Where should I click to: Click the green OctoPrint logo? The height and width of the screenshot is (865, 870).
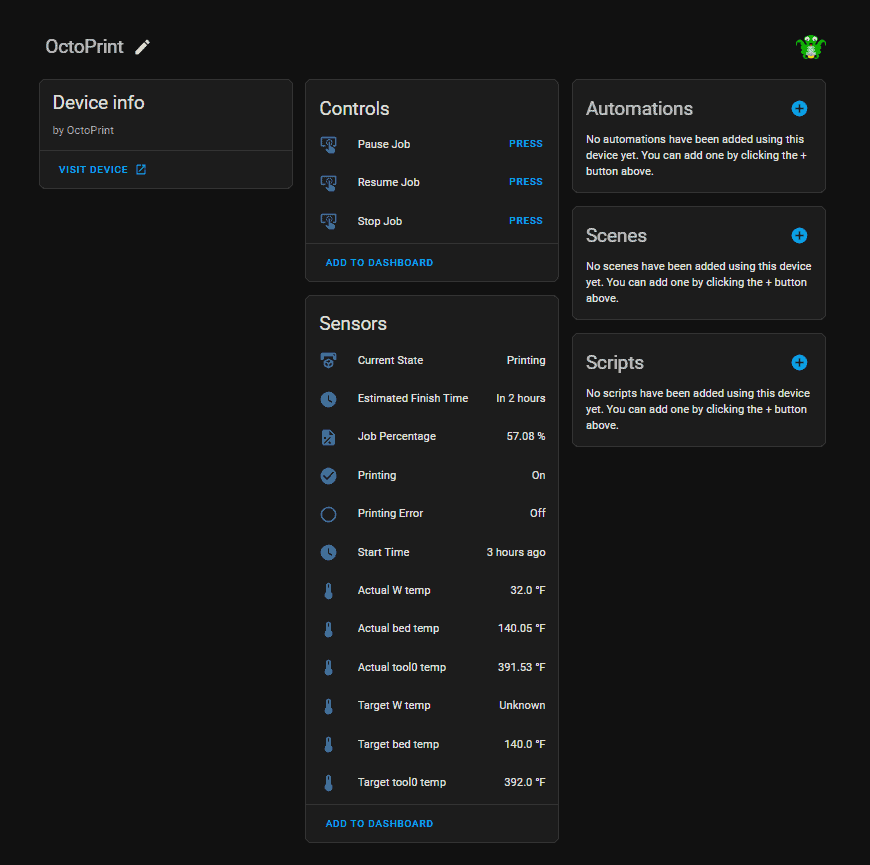click(x=811, y=47)
